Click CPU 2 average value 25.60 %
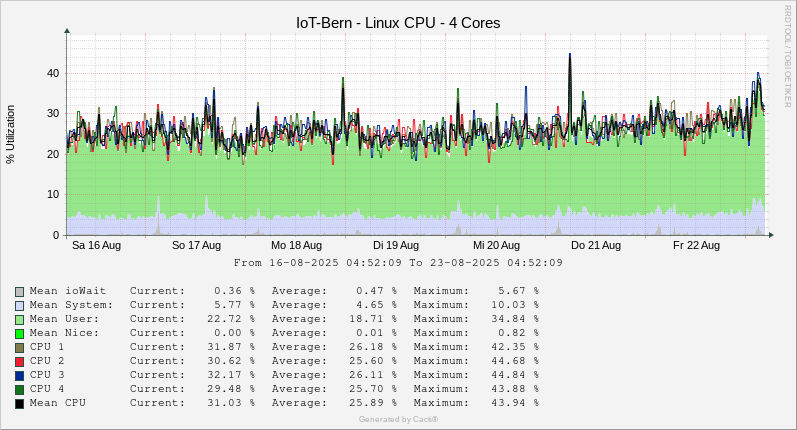This screenshot has width=797, height=430. click(373, 361)
